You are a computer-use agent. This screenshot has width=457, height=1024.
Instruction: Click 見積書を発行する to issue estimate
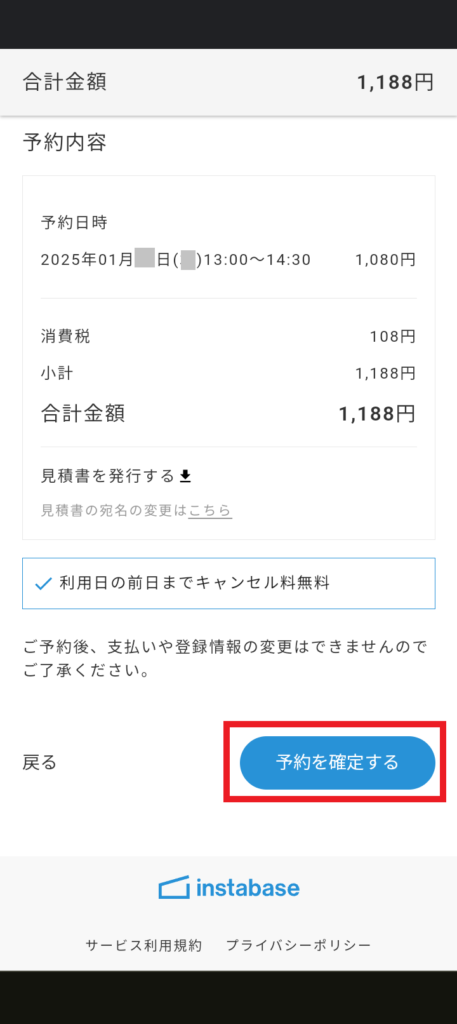(108, 476)
